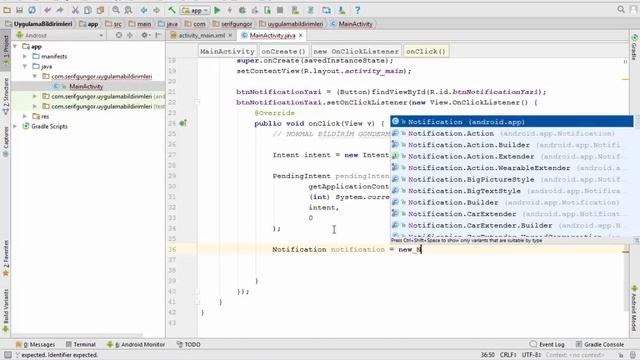This screenshot has height=360, width=640.
Task: Click the Redo arrow icon
Action: [x=60, y=10]
